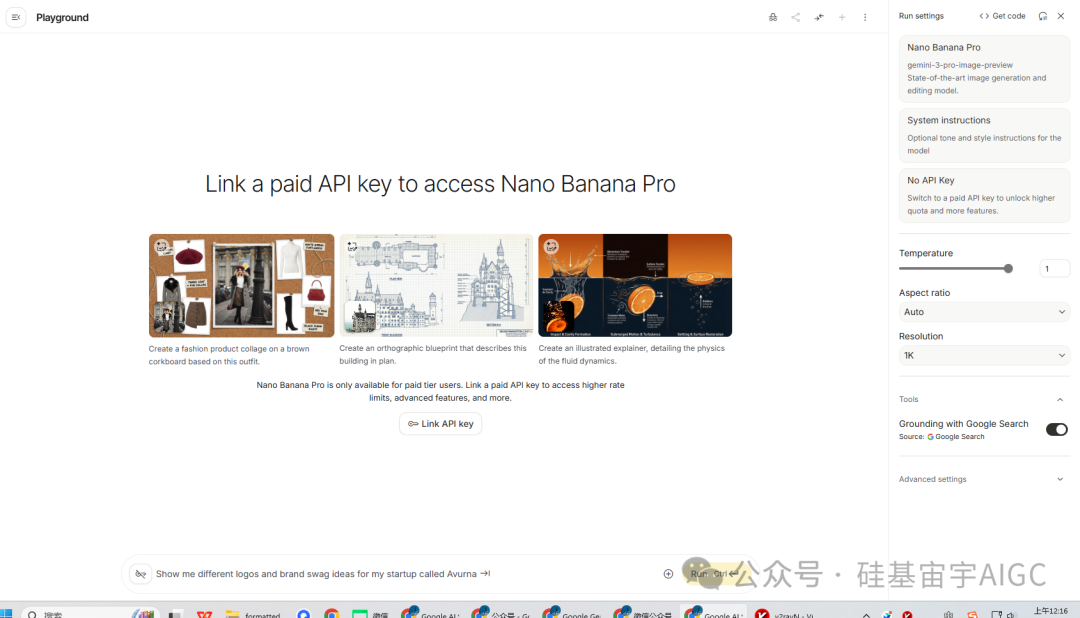Collapse the left navigation menu icon
The height and width of the screenshot is (618, 1080).
point(16,17)
